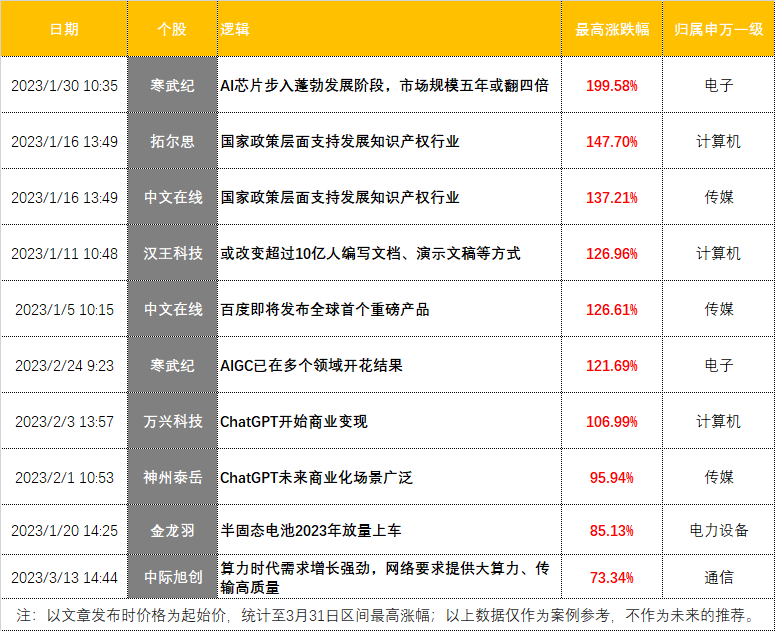Click the 归属申万一级 column header
Image resolution: width=775 pixels, height=631 pixels.
point(719,29)
